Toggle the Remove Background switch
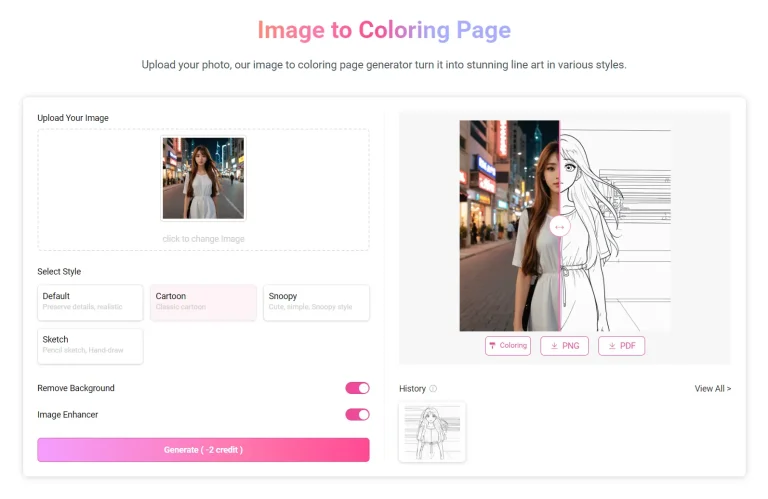Screen dimensions: 768x499 click(357, 388)
